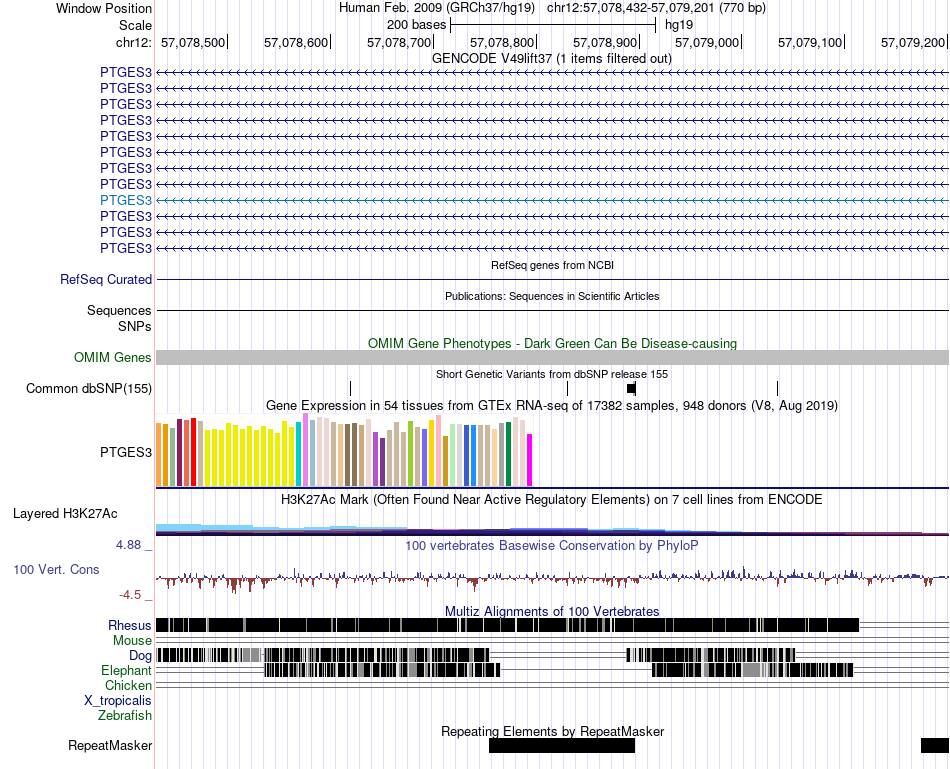Screen dimensions: 950x769
Task: Click the gray OMIM Genes bar
Action: coord(552,358)
